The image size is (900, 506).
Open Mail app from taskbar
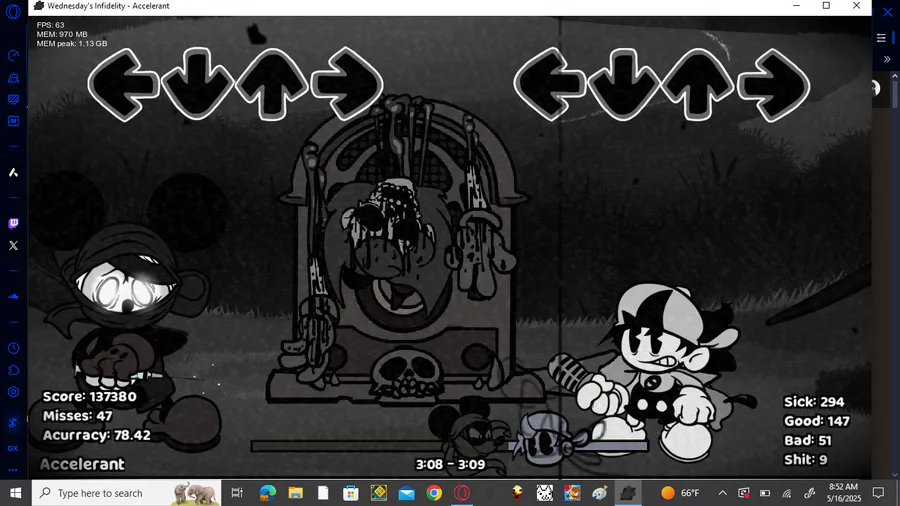pyautogui.click(x=406, y=493)
